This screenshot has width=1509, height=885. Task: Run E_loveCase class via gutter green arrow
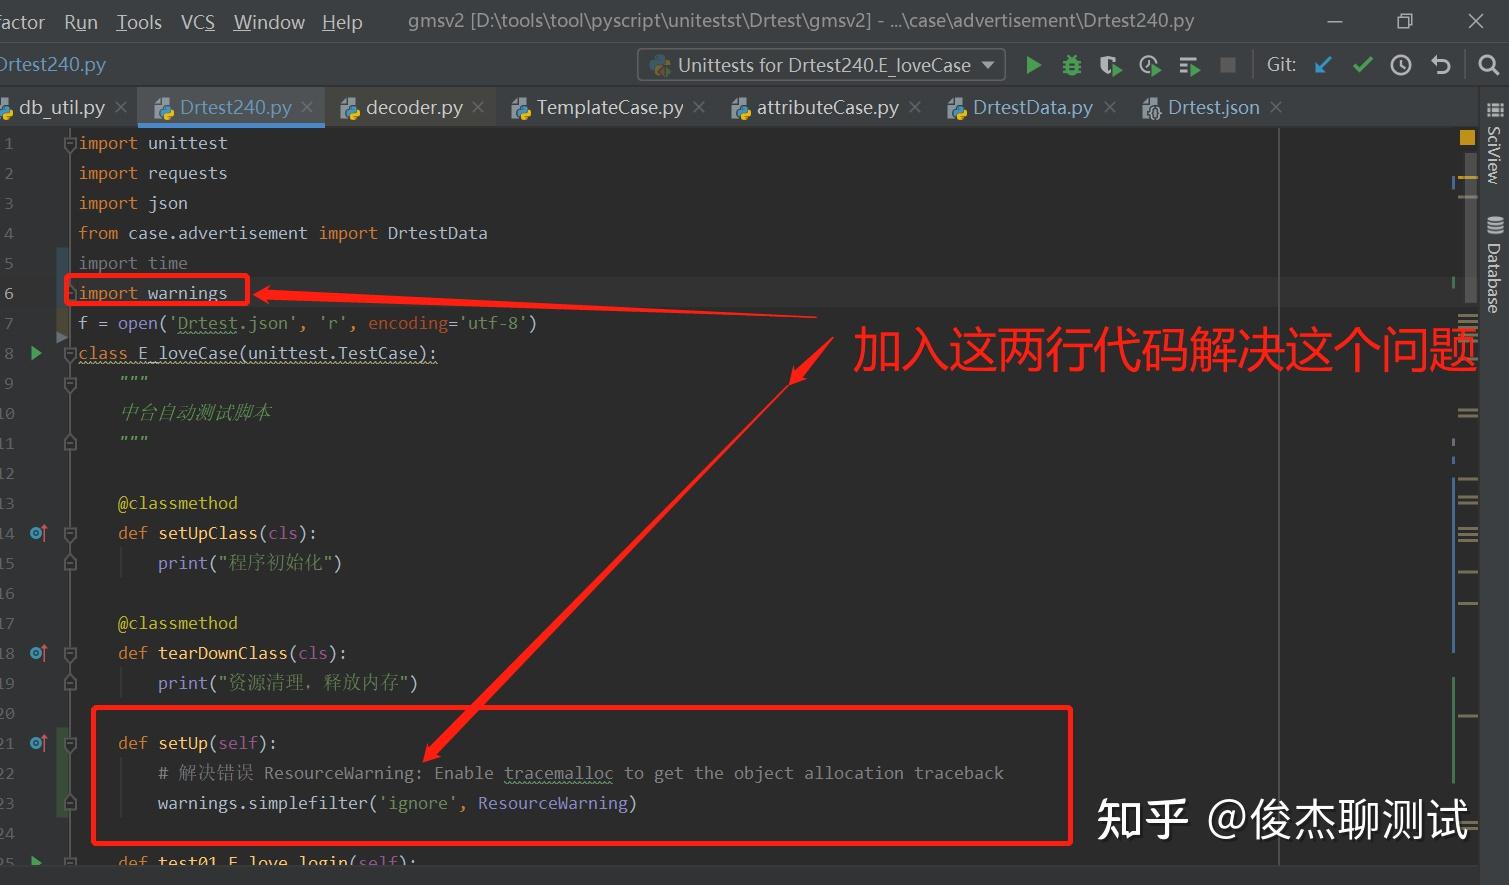pos(35,353)
